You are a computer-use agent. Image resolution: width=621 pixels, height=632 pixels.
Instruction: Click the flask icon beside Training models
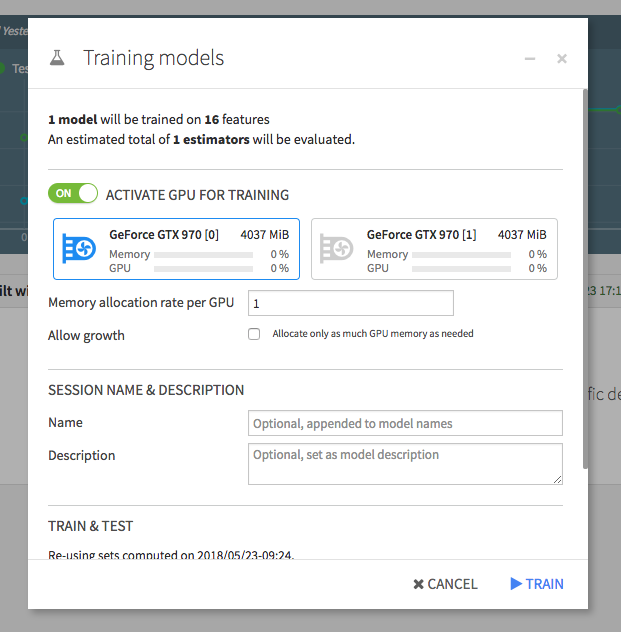tap(57, 58)
